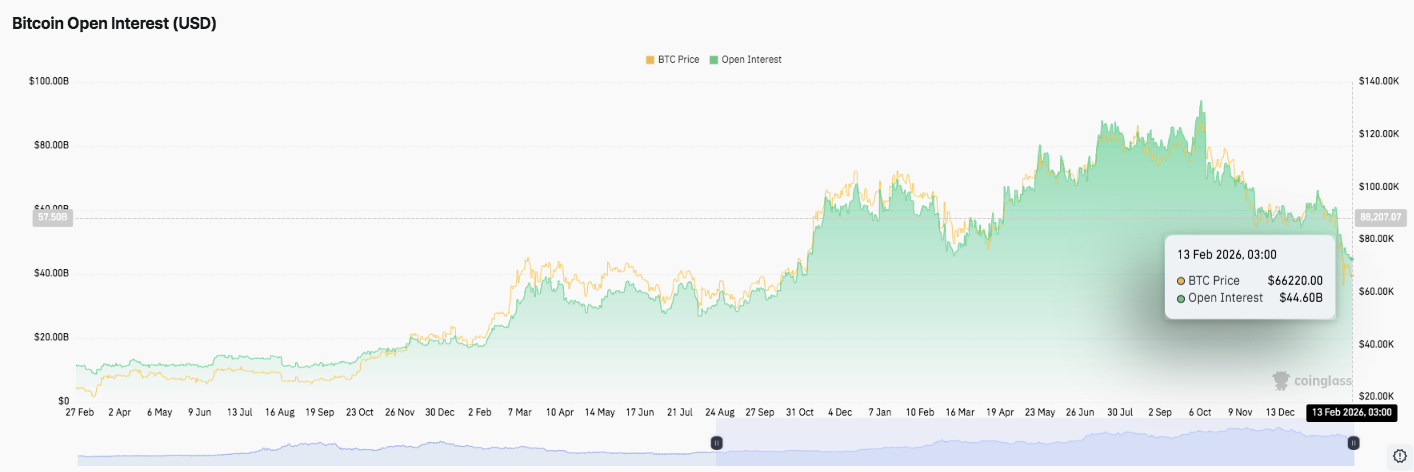Click the coinglass watermark logo
1414x472 pixels.
coord(1311,380)
